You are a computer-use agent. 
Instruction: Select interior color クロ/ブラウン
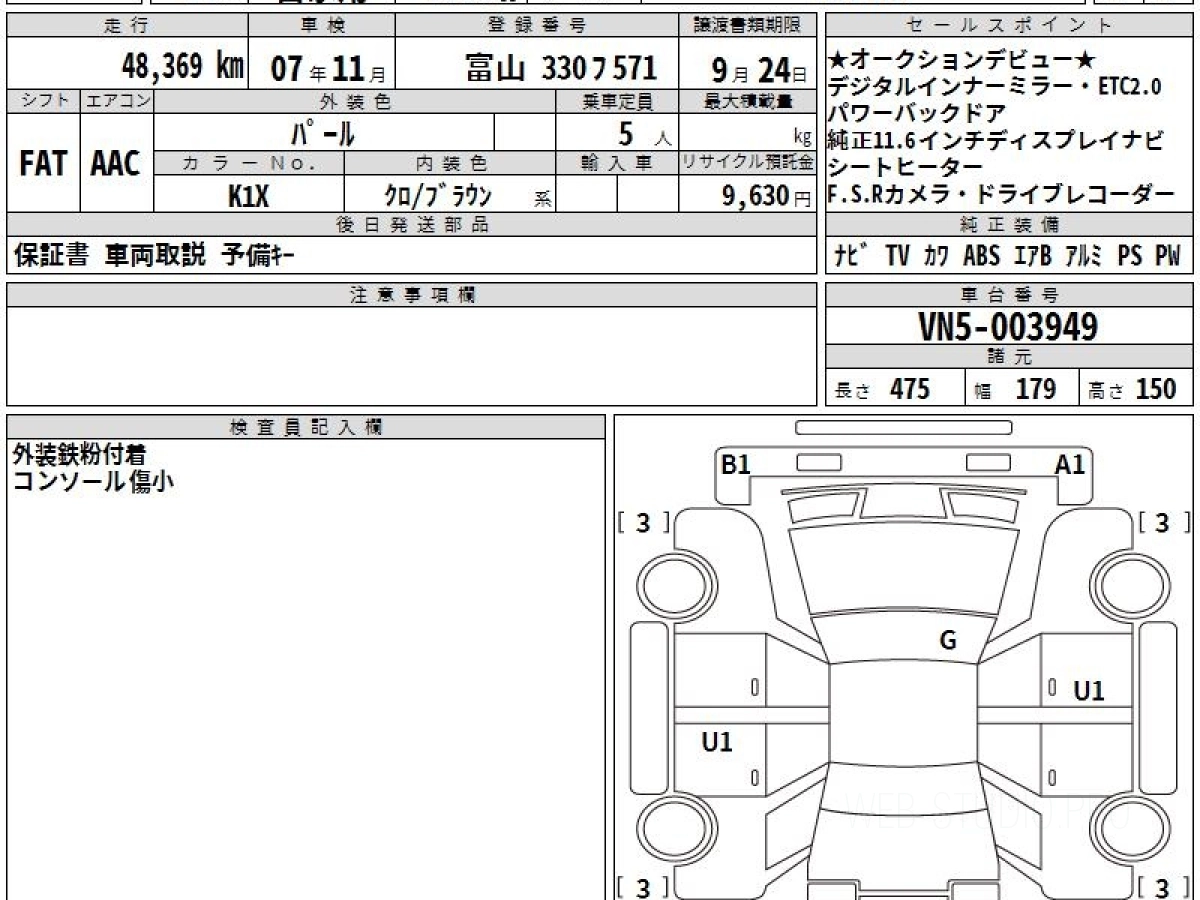440,196
